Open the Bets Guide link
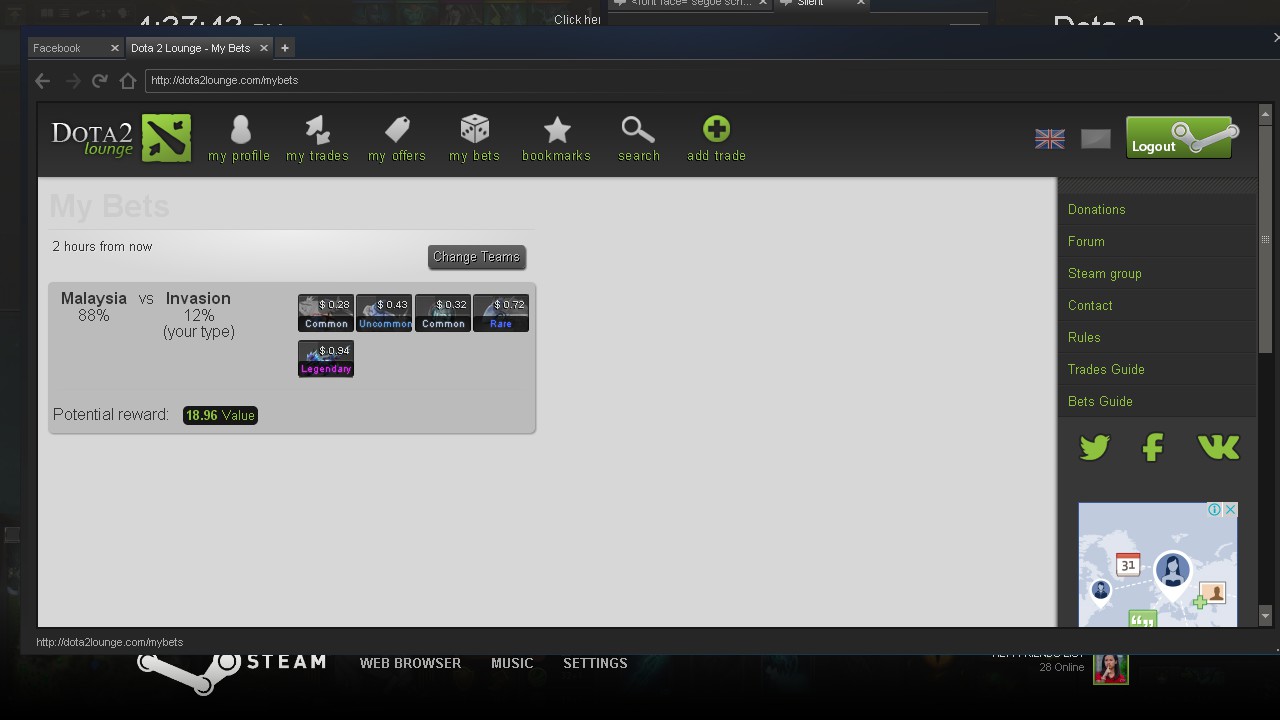 tap(1100, 401)
